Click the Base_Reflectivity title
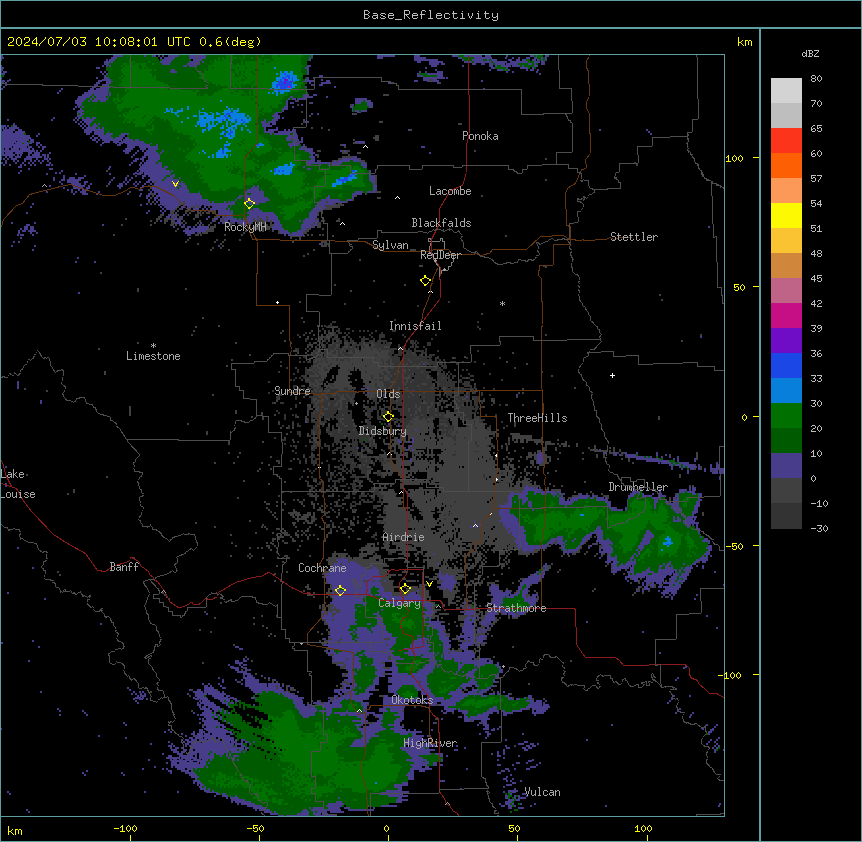862x842 pixels. 431,15
